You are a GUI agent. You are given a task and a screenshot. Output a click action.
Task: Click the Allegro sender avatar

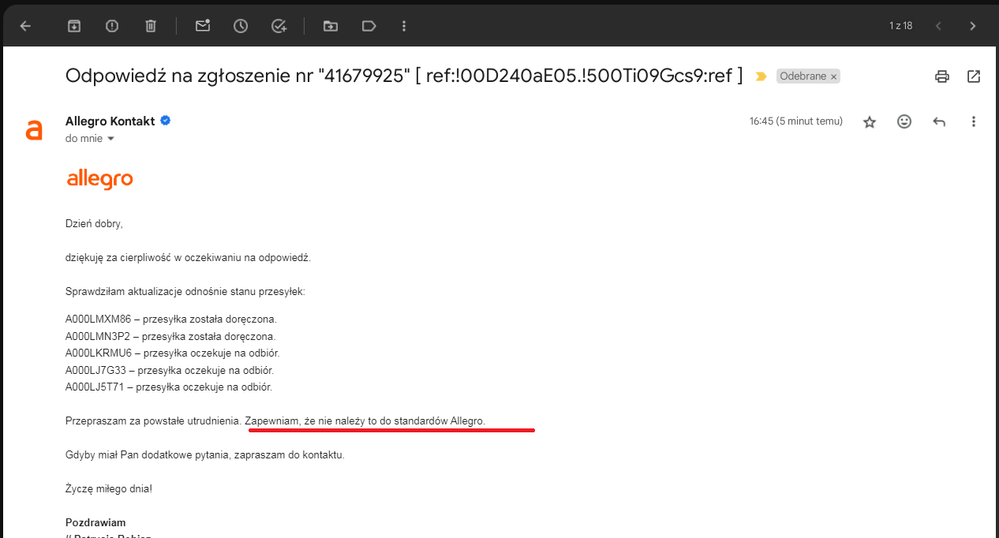(x=34, y=130)
